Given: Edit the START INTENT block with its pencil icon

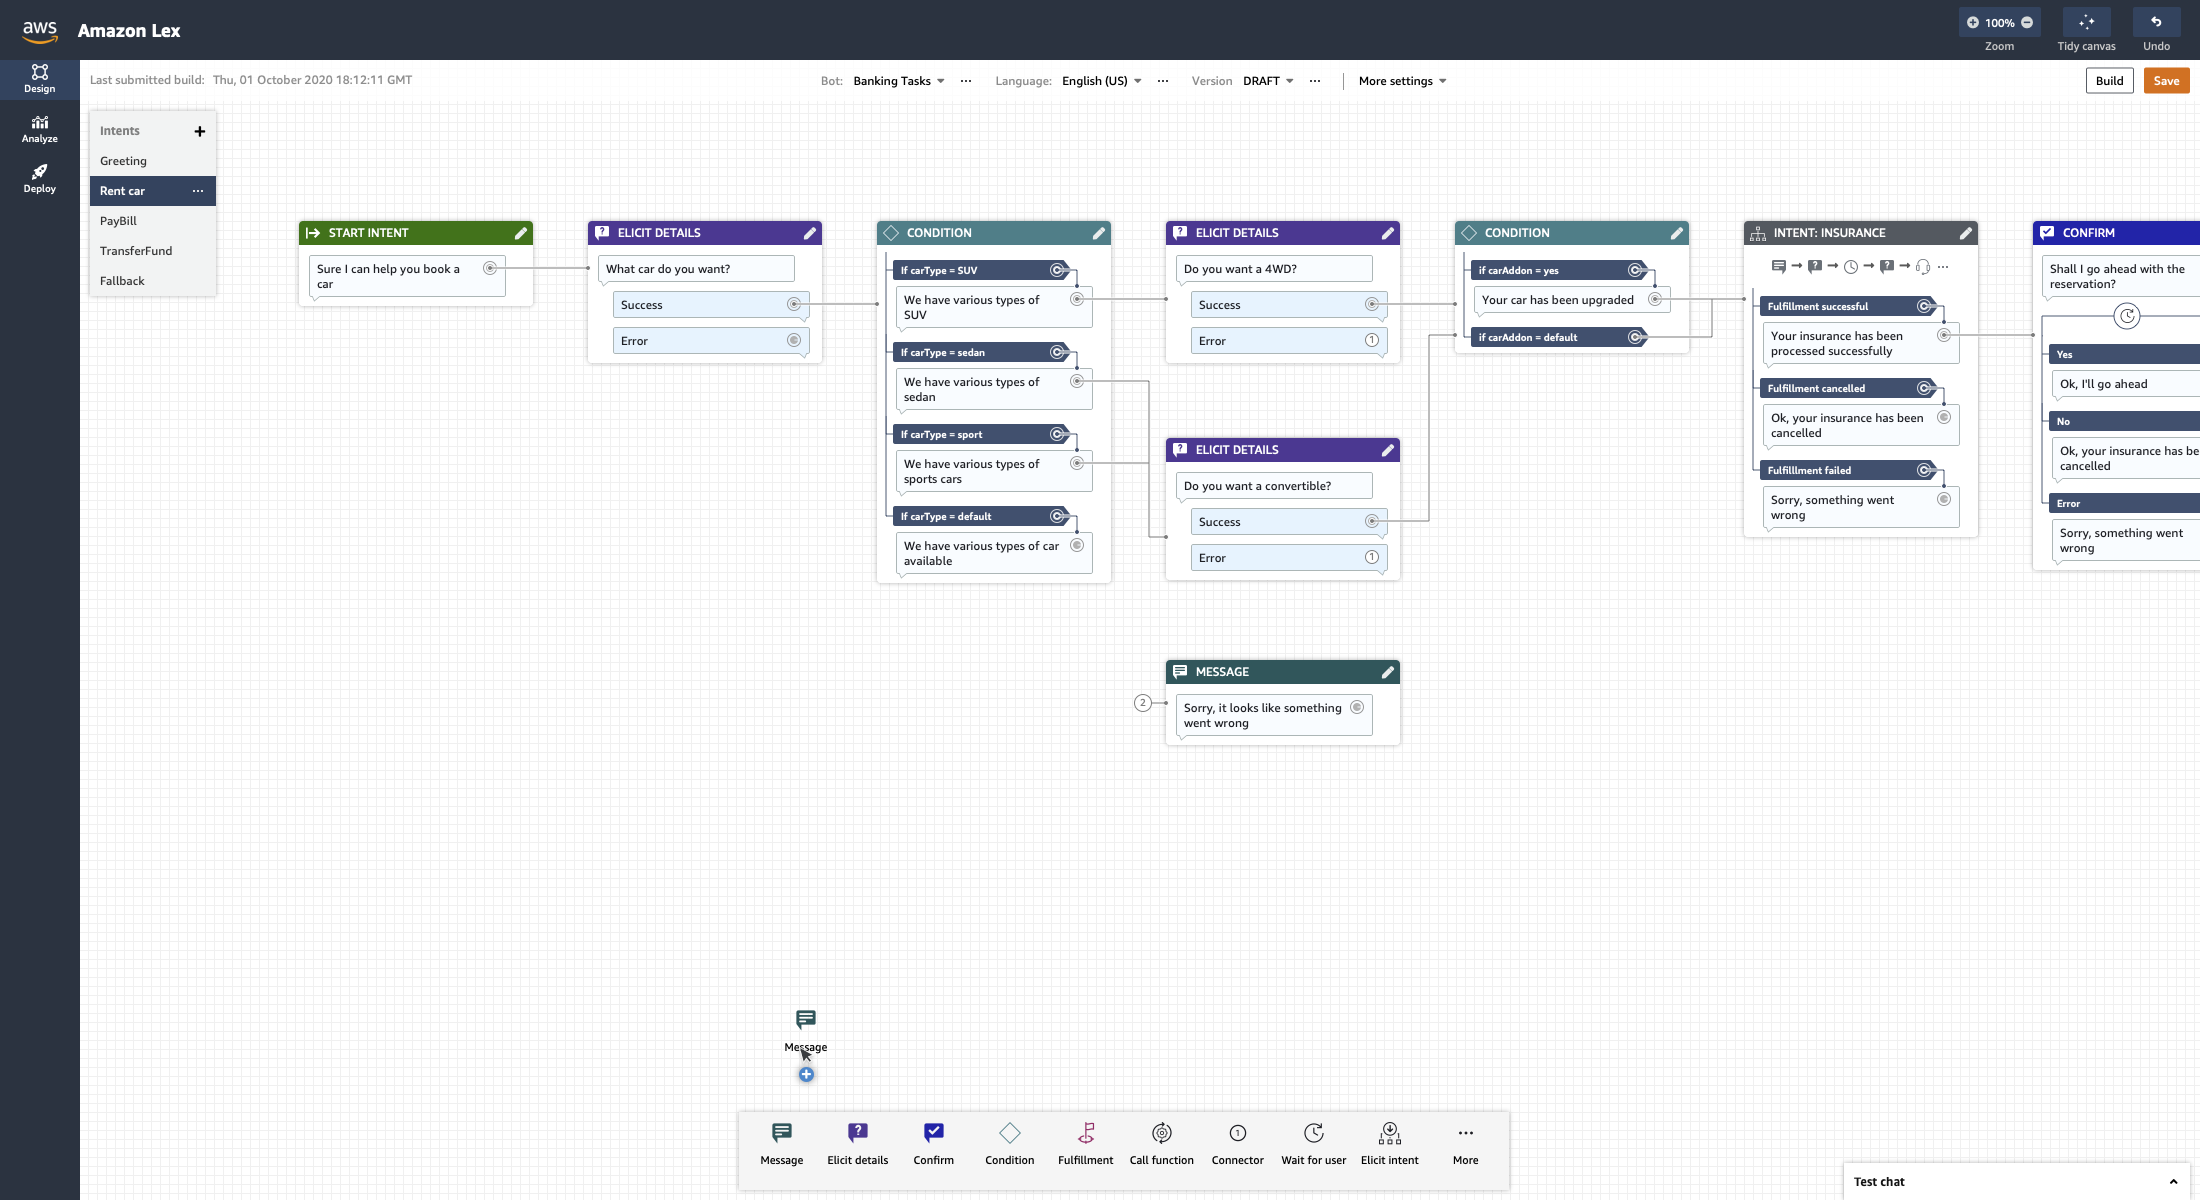Looking at the screenshot, I should click(x=520, y=233).
